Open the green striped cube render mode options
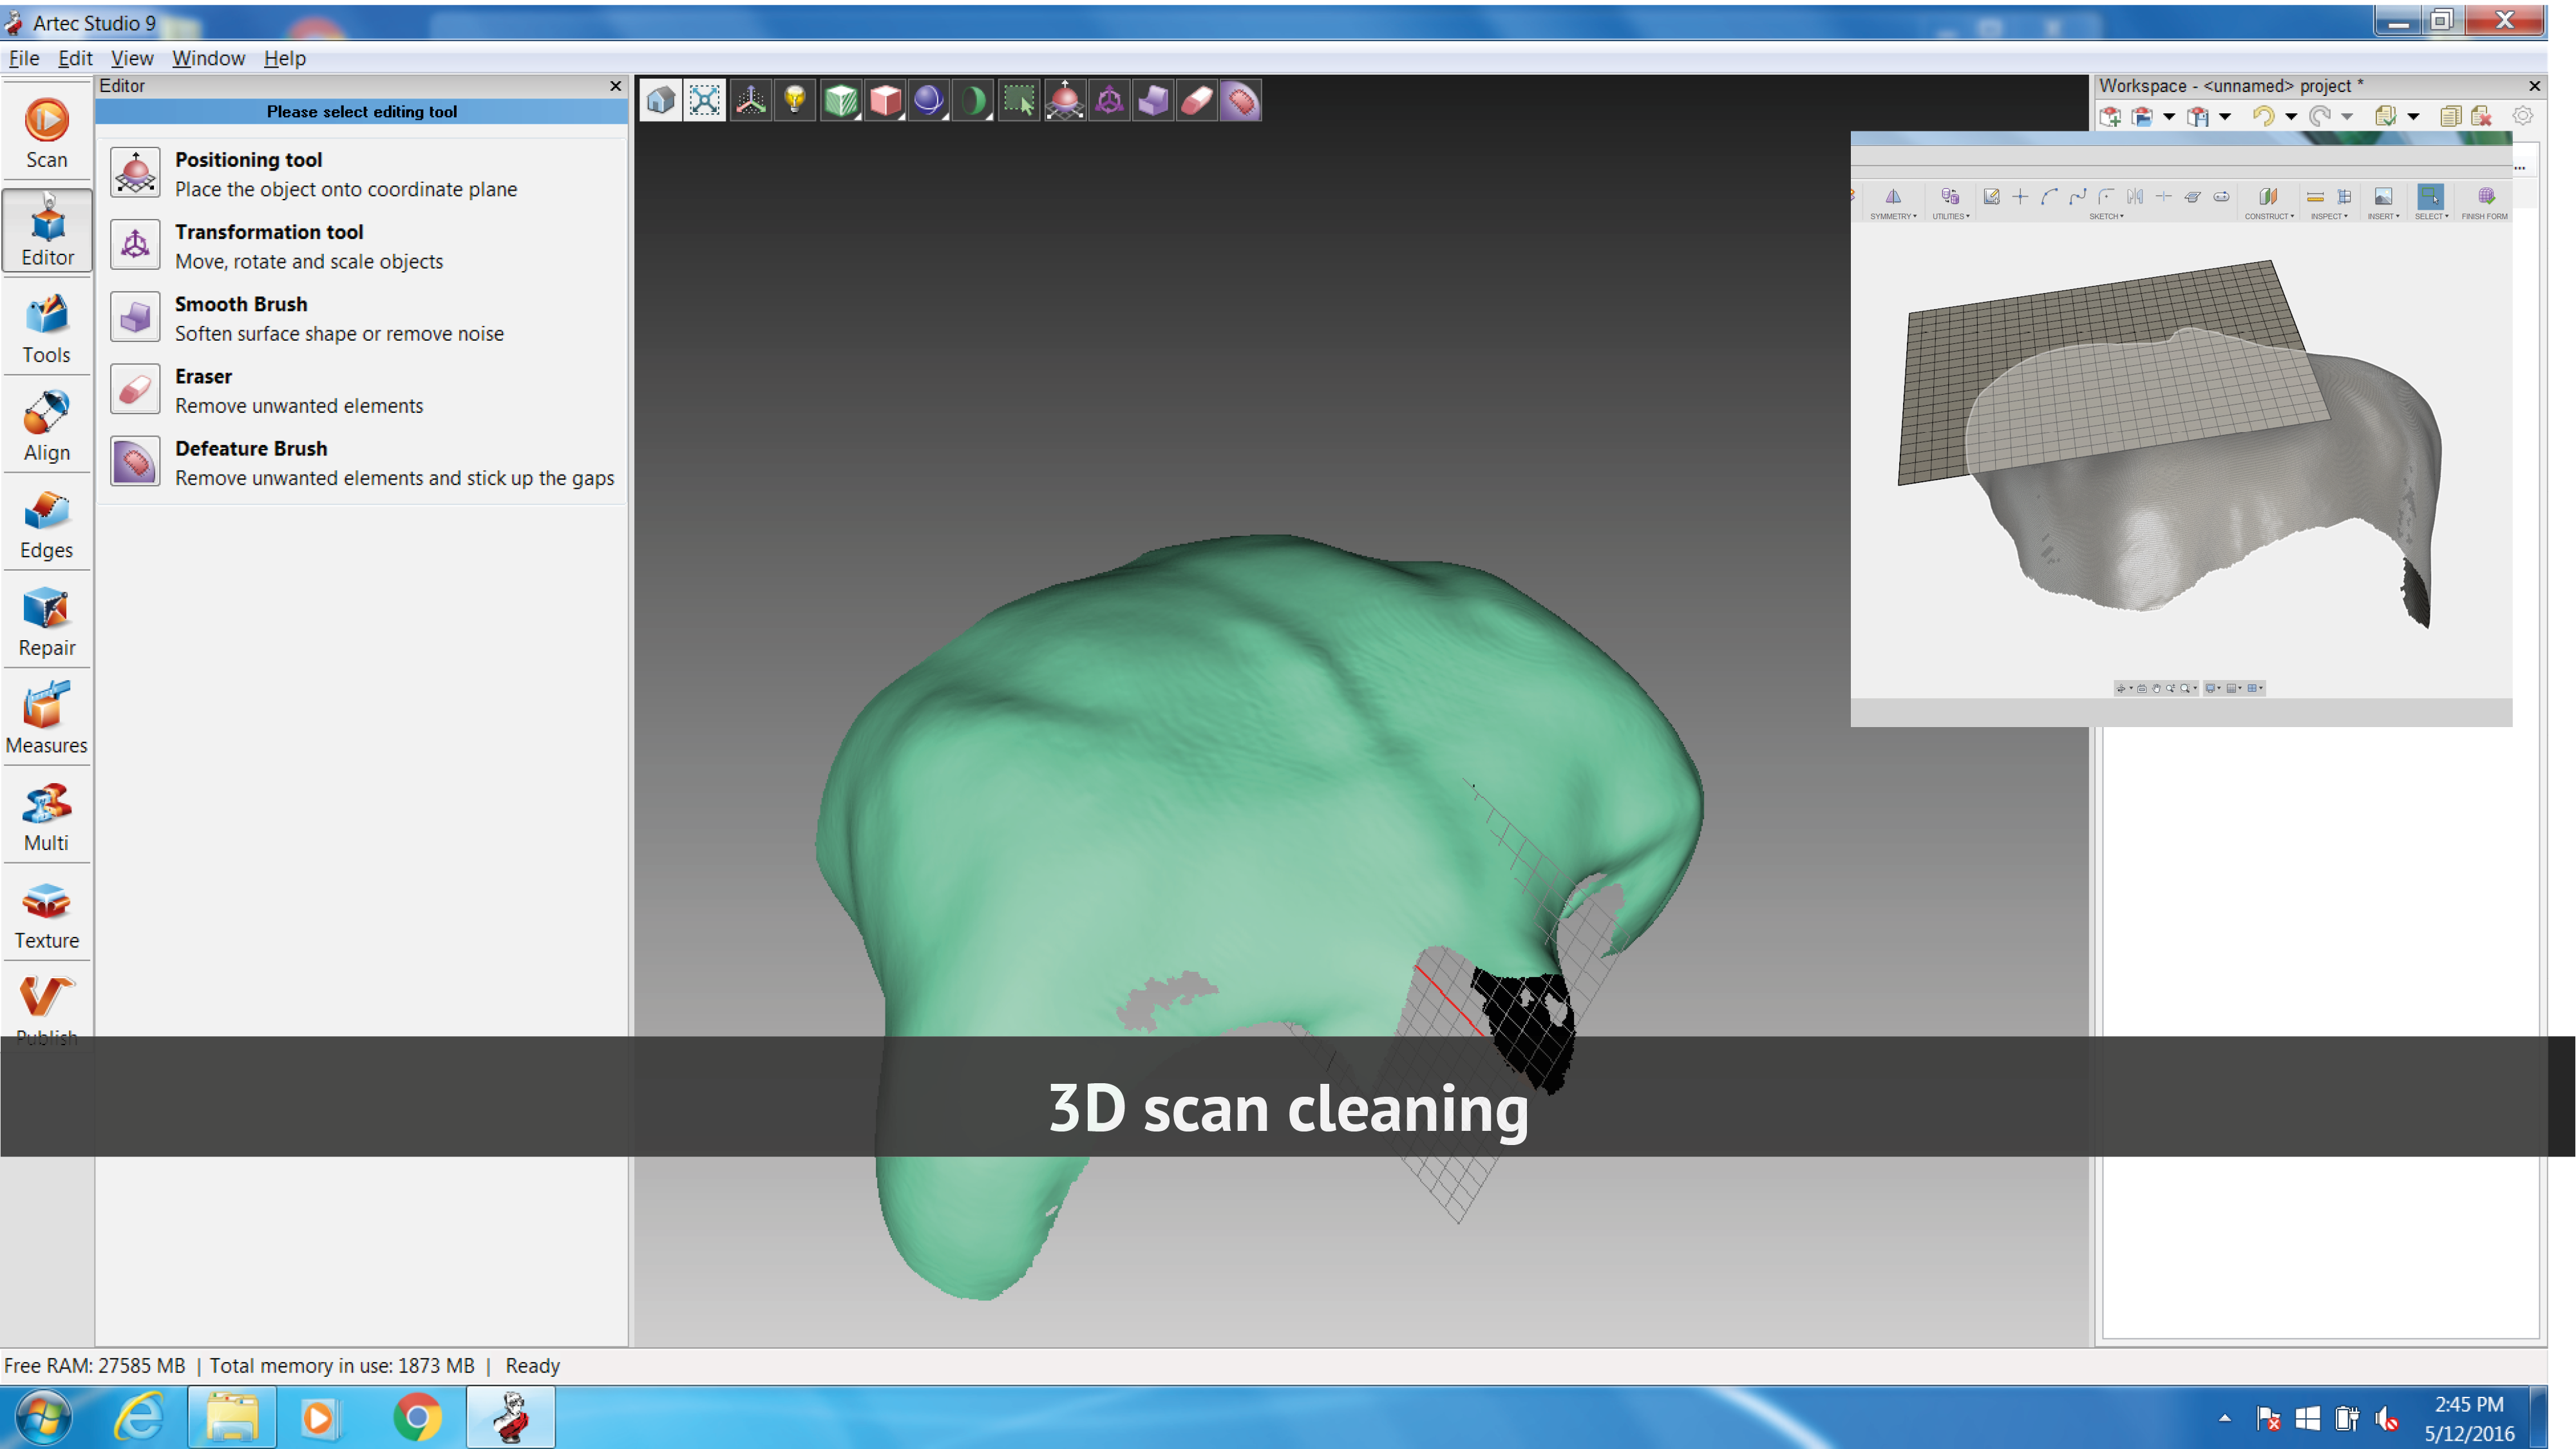2576x1449 pixels. coord(841,100)
